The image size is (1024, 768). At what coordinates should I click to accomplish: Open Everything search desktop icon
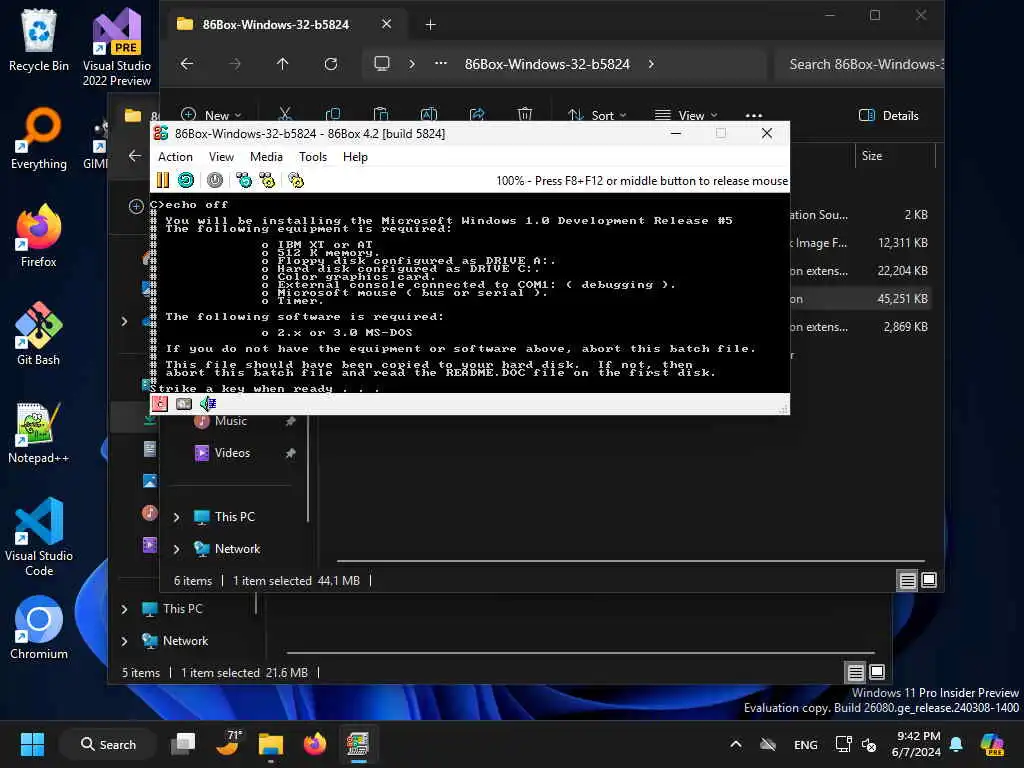click(39, 138)
